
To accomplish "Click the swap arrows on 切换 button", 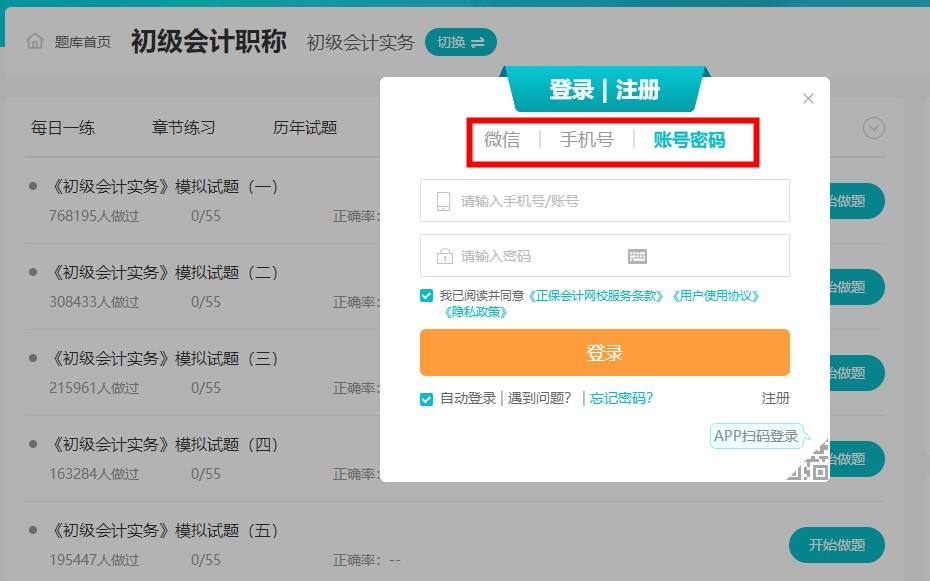I will coord(477,42).
